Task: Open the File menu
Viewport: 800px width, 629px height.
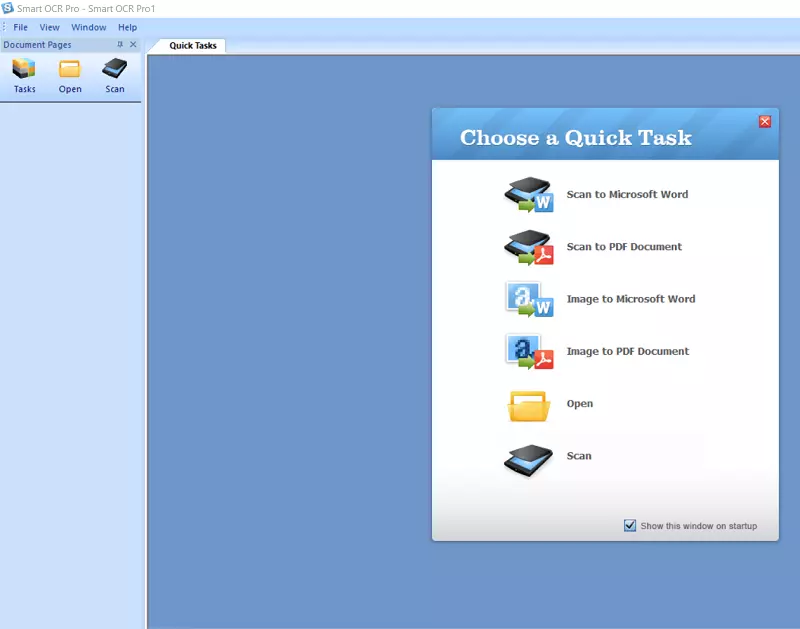Action: (20, 27)
